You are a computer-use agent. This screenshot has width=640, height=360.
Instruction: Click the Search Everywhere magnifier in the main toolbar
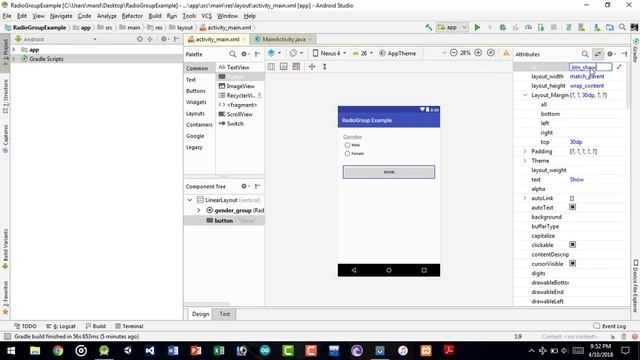point(622,27)
